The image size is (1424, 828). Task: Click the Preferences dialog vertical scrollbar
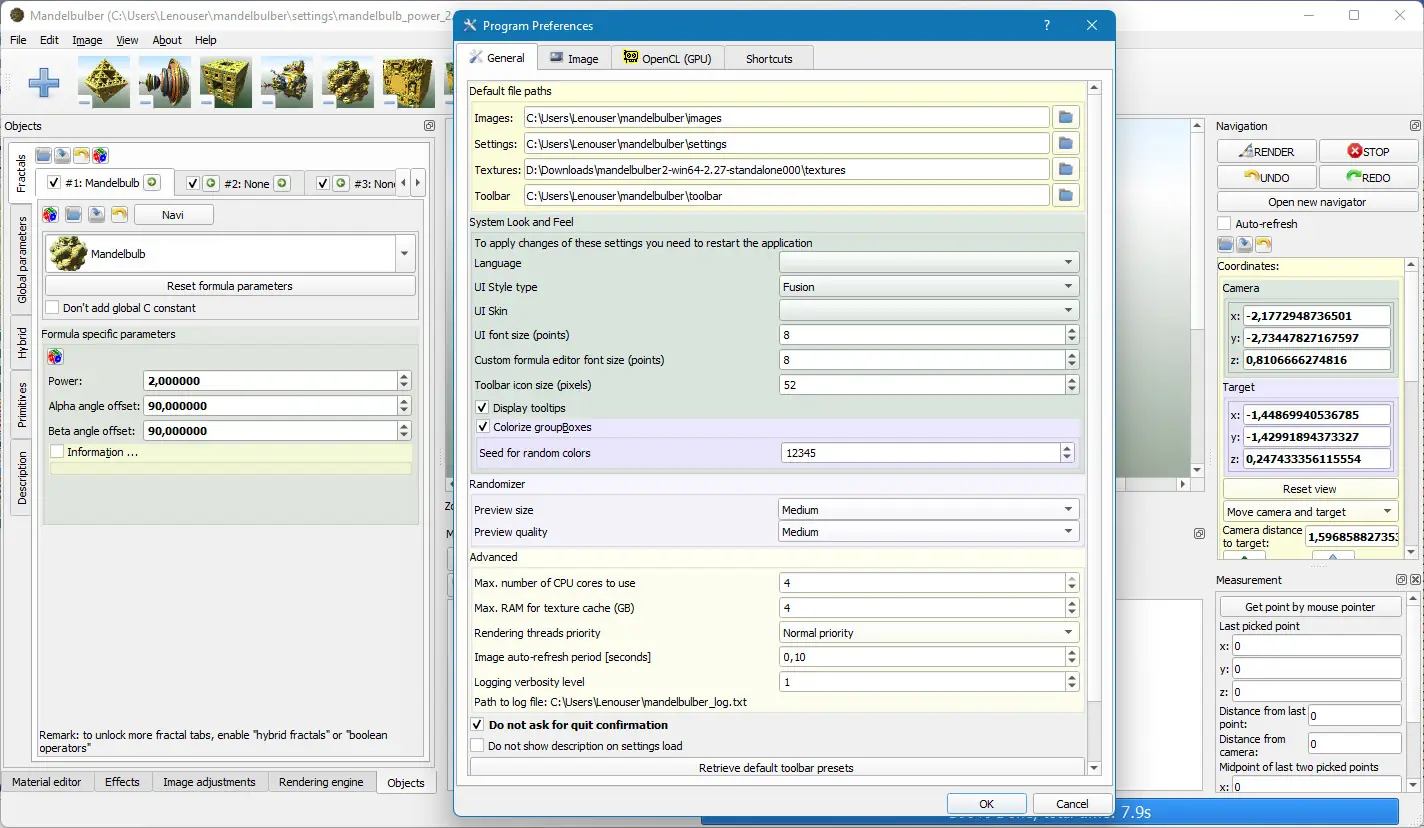1094,428
